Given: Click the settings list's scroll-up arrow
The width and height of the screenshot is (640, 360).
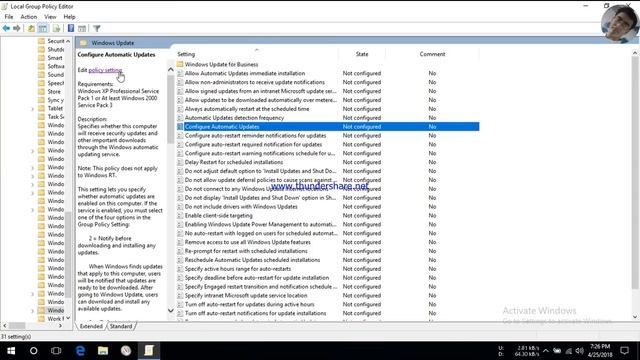Looking at the screenshot, I should 635,53.
